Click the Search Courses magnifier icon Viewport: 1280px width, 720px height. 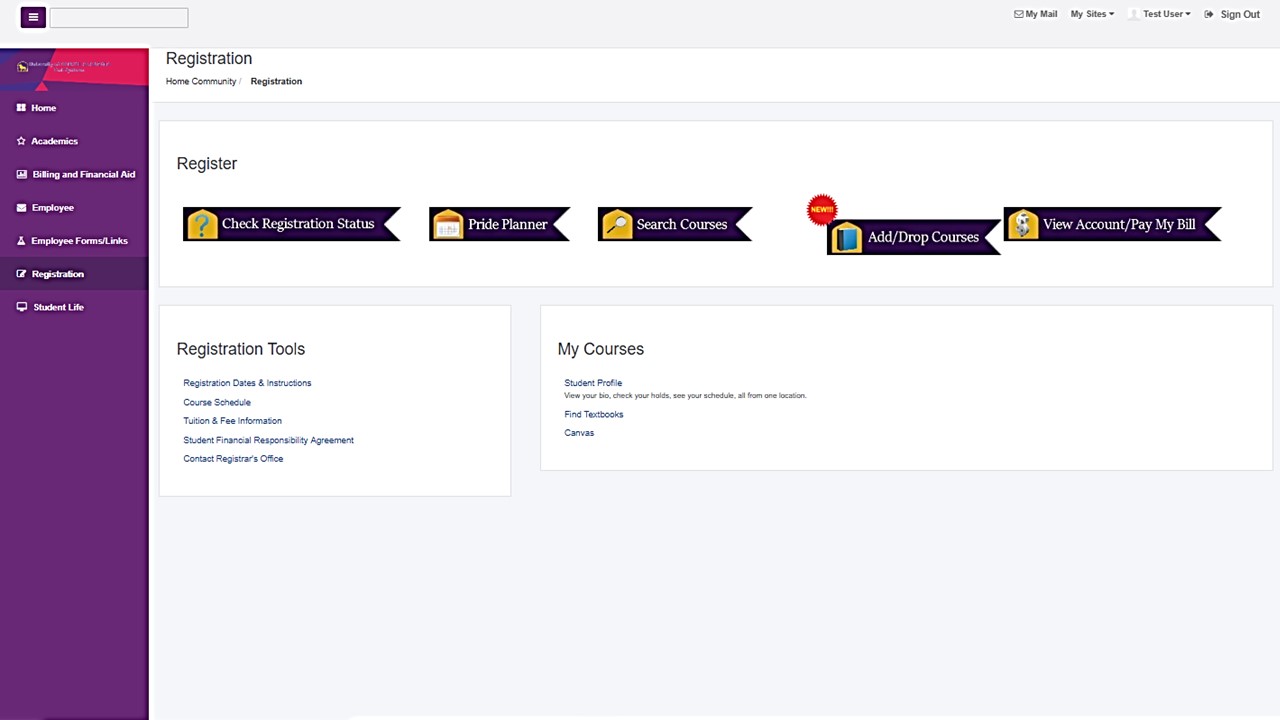(617, 224)
